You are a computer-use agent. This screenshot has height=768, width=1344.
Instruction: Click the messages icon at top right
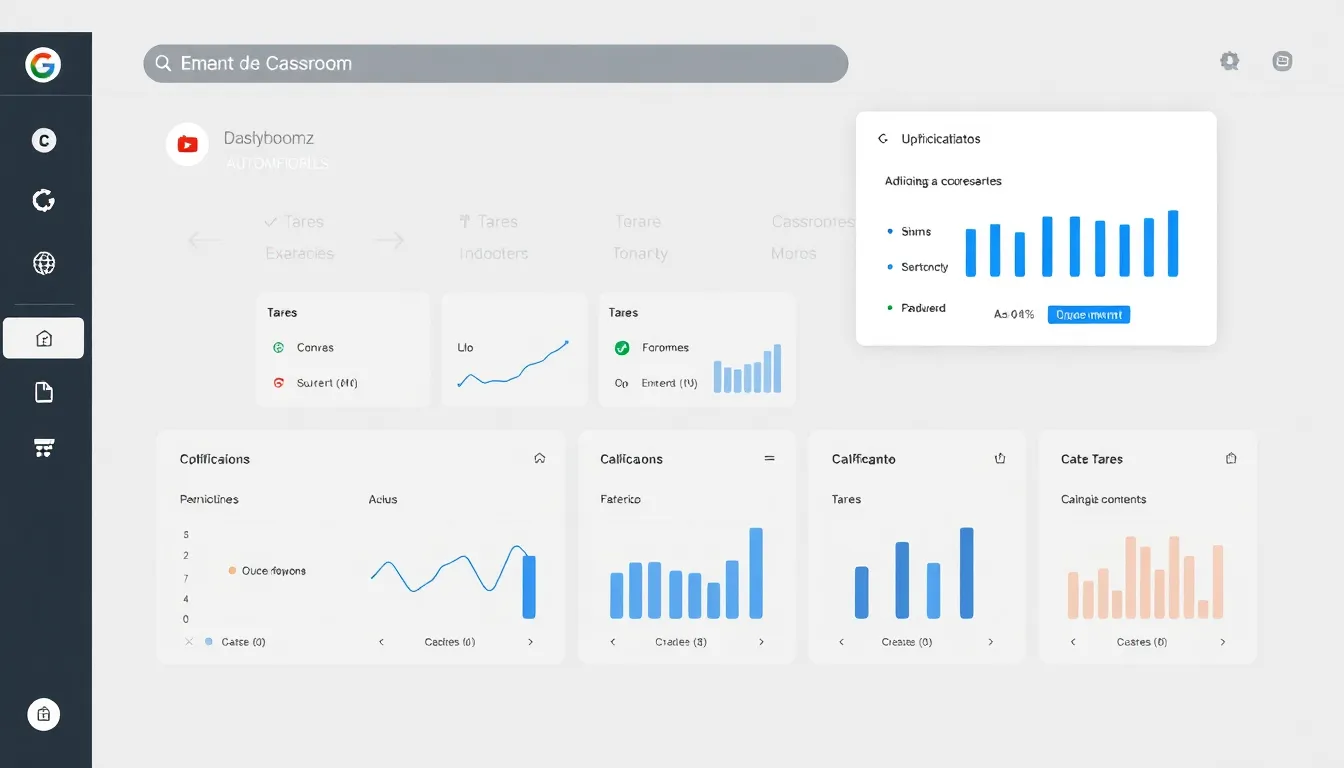point(1282,61)
